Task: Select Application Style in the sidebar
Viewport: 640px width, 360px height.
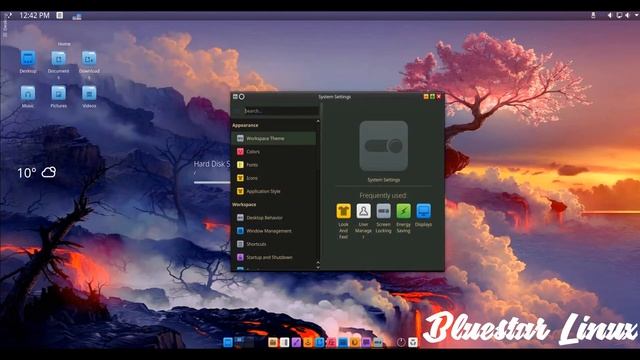Action: pos(274,191)
